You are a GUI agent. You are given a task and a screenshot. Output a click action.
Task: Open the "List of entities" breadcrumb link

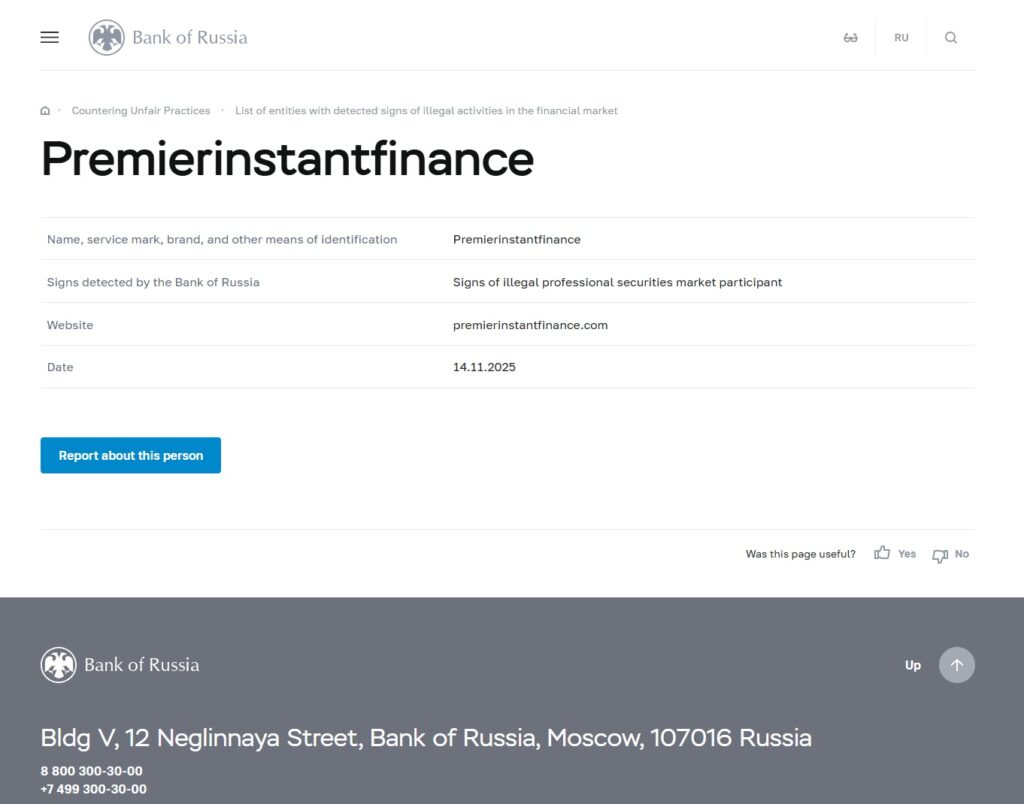pyautogui.click(x=426, y=110)
